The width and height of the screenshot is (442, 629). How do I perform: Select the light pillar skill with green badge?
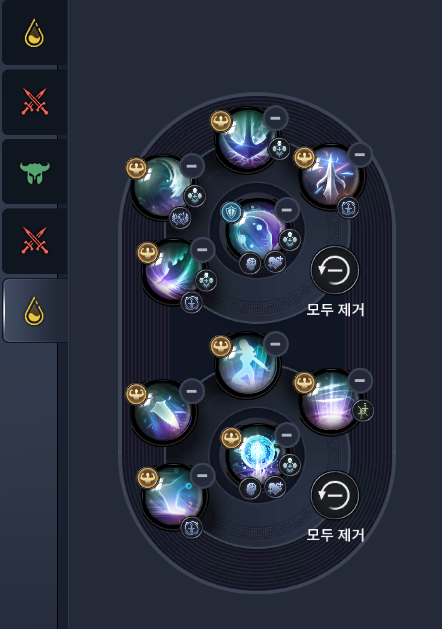(332, 401)
